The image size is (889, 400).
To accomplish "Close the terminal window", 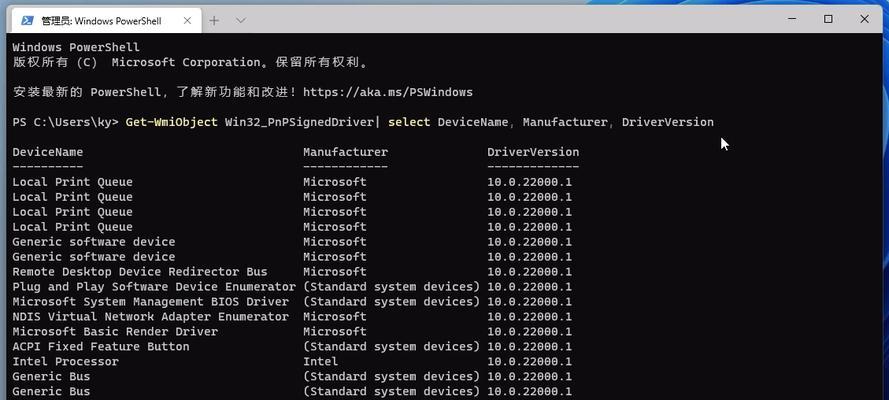I will click(x=864, y=19).
